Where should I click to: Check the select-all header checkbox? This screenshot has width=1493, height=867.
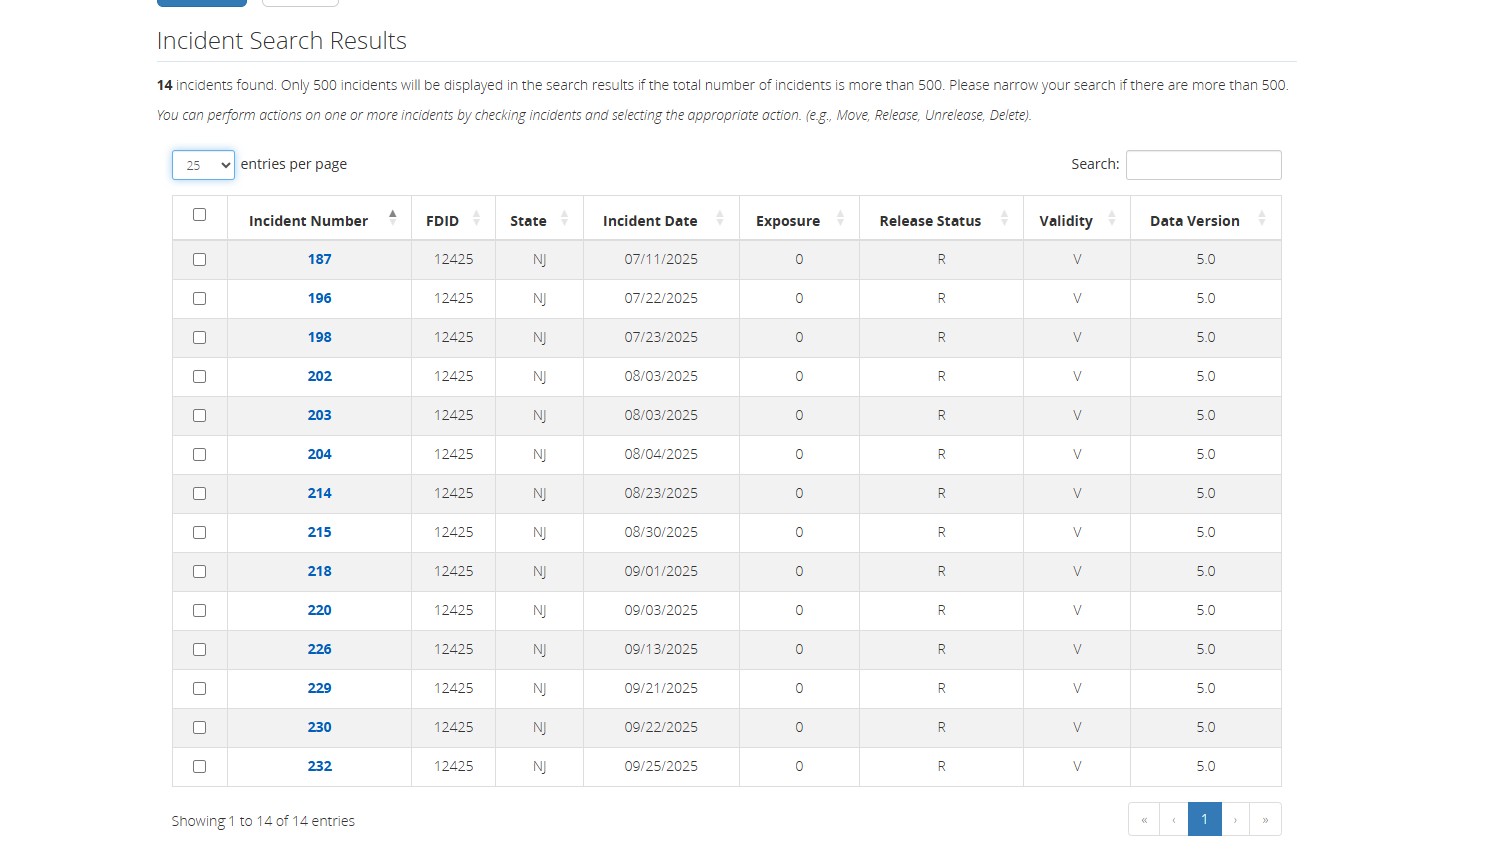tap(199, 214)
